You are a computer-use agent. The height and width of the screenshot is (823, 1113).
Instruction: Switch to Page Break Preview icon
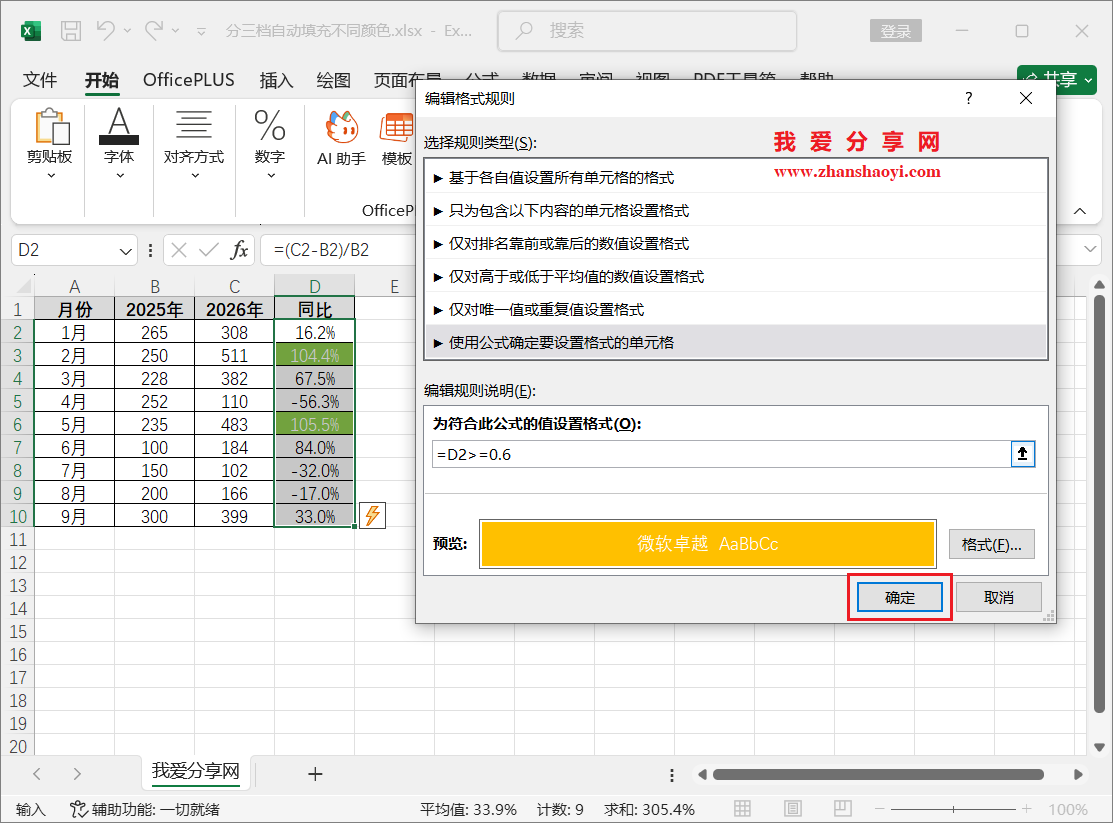(843, 808)
